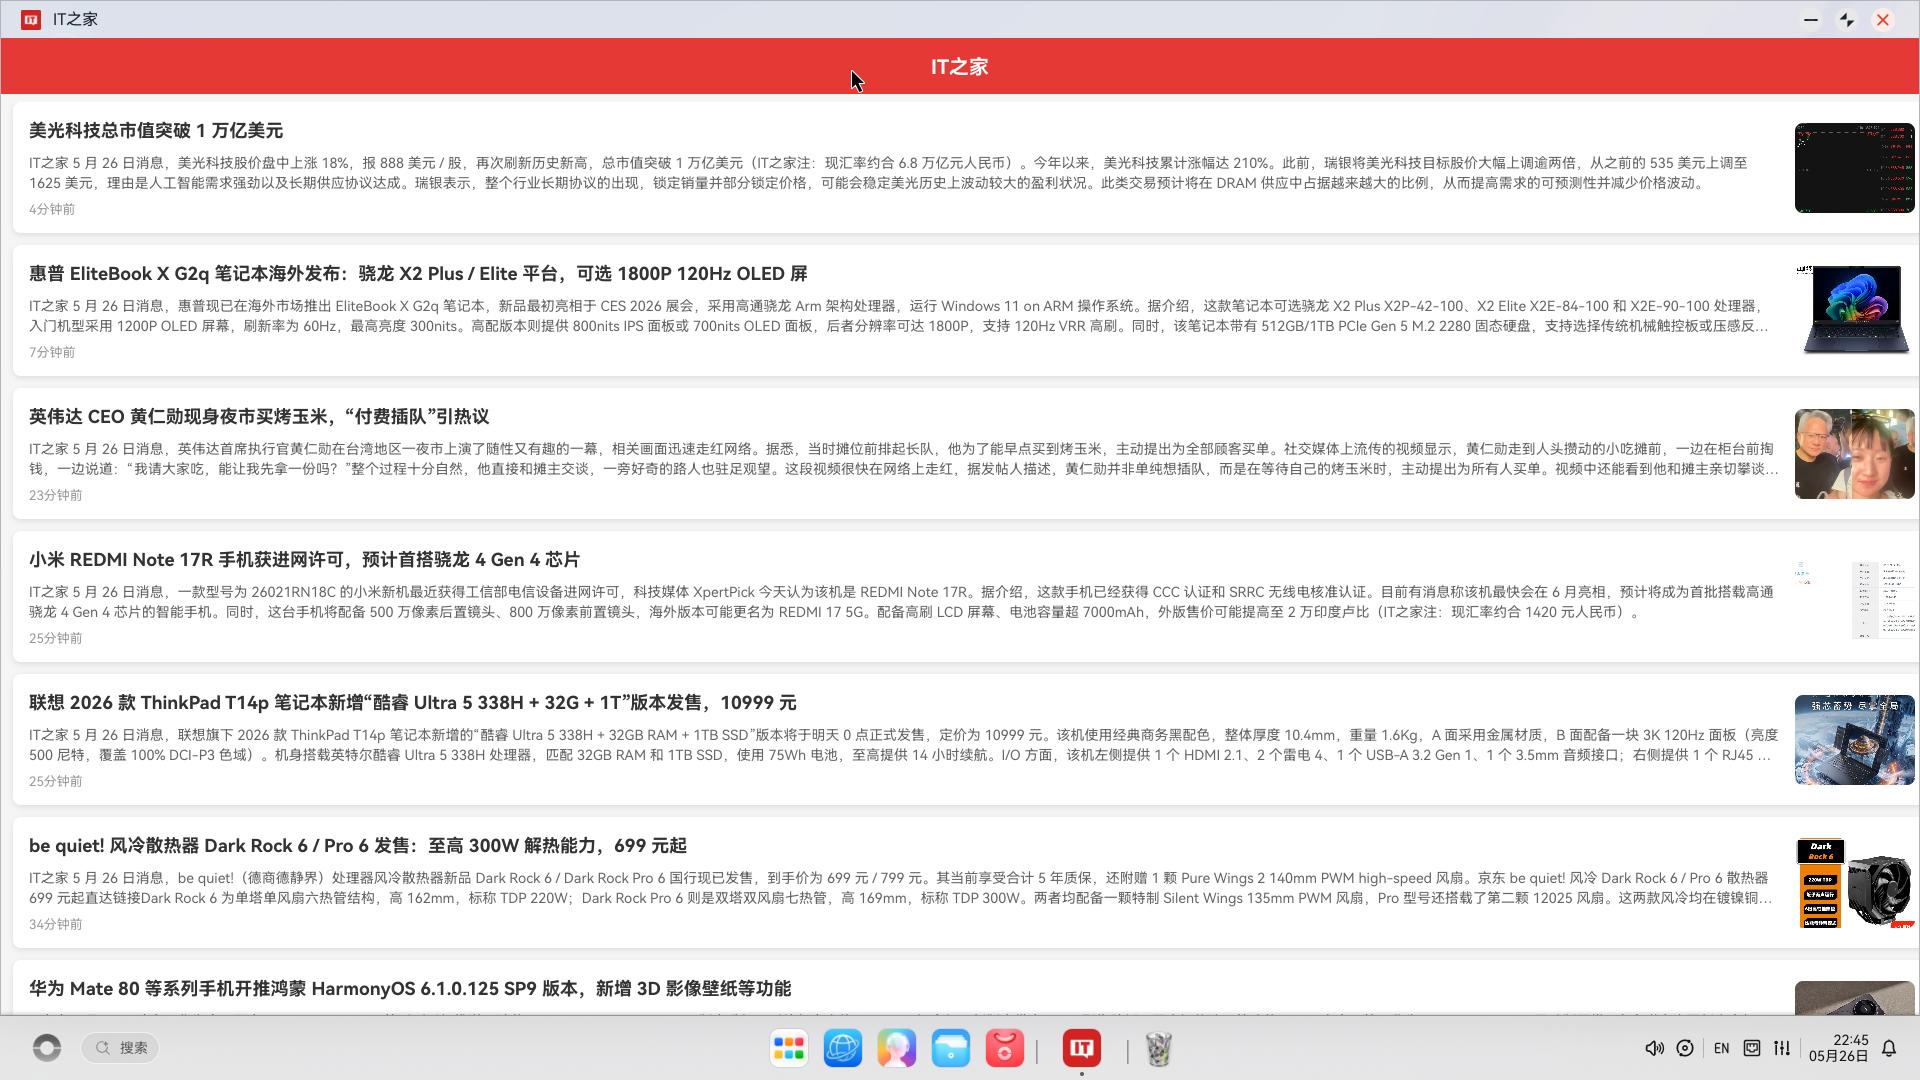Switch the EN input language indicator
Screen dimensions: 1920x1080
point(1721,1048)
